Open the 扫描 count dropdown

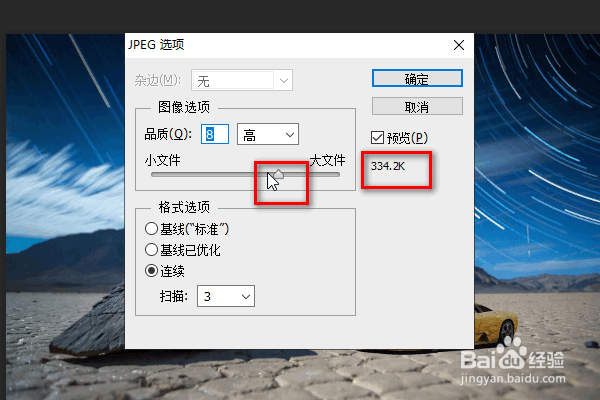point(226,296)
